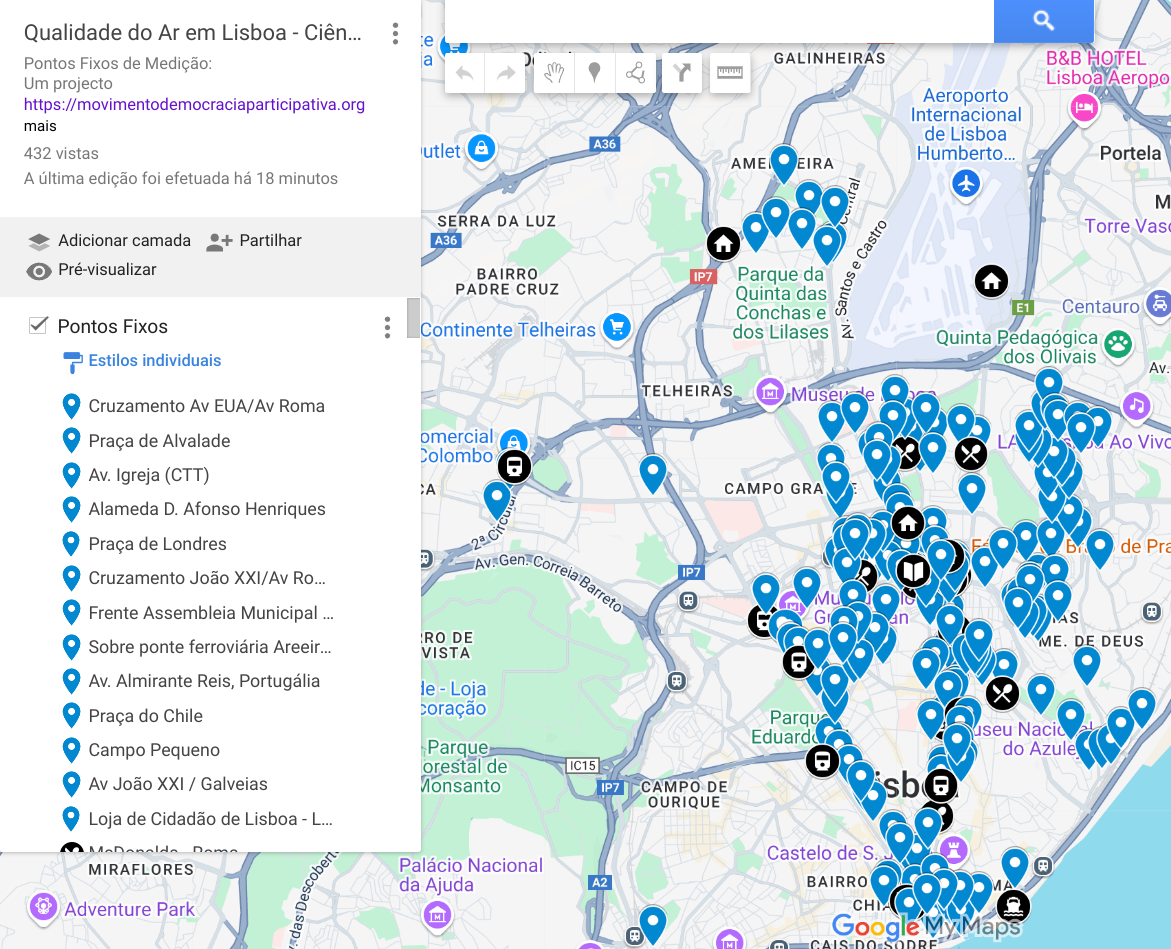Viewport: 1171px width, 949px height.
Task: Select the Draw a line tool
Action: tap(635, 73)
